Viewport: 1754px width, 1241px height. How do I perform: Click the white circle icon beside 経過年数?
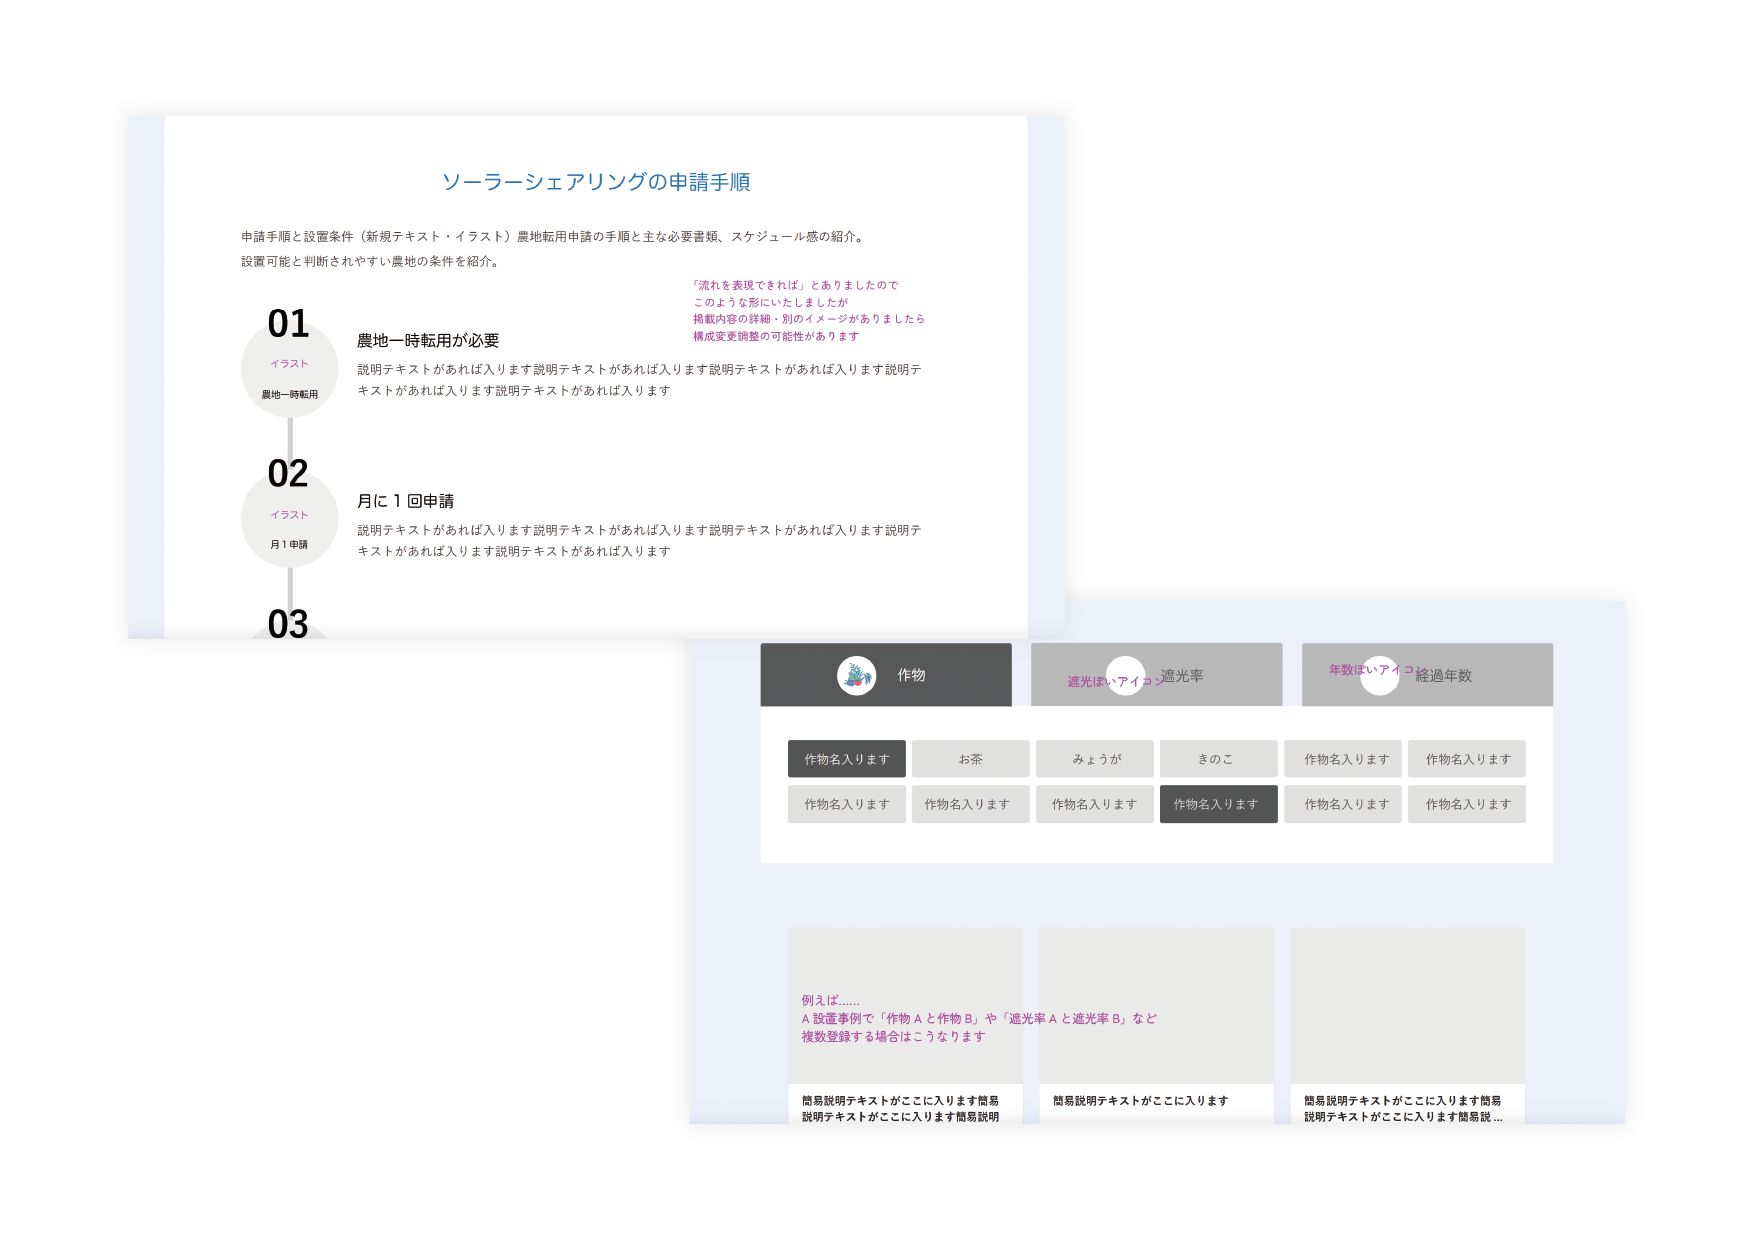point(1379,676)
